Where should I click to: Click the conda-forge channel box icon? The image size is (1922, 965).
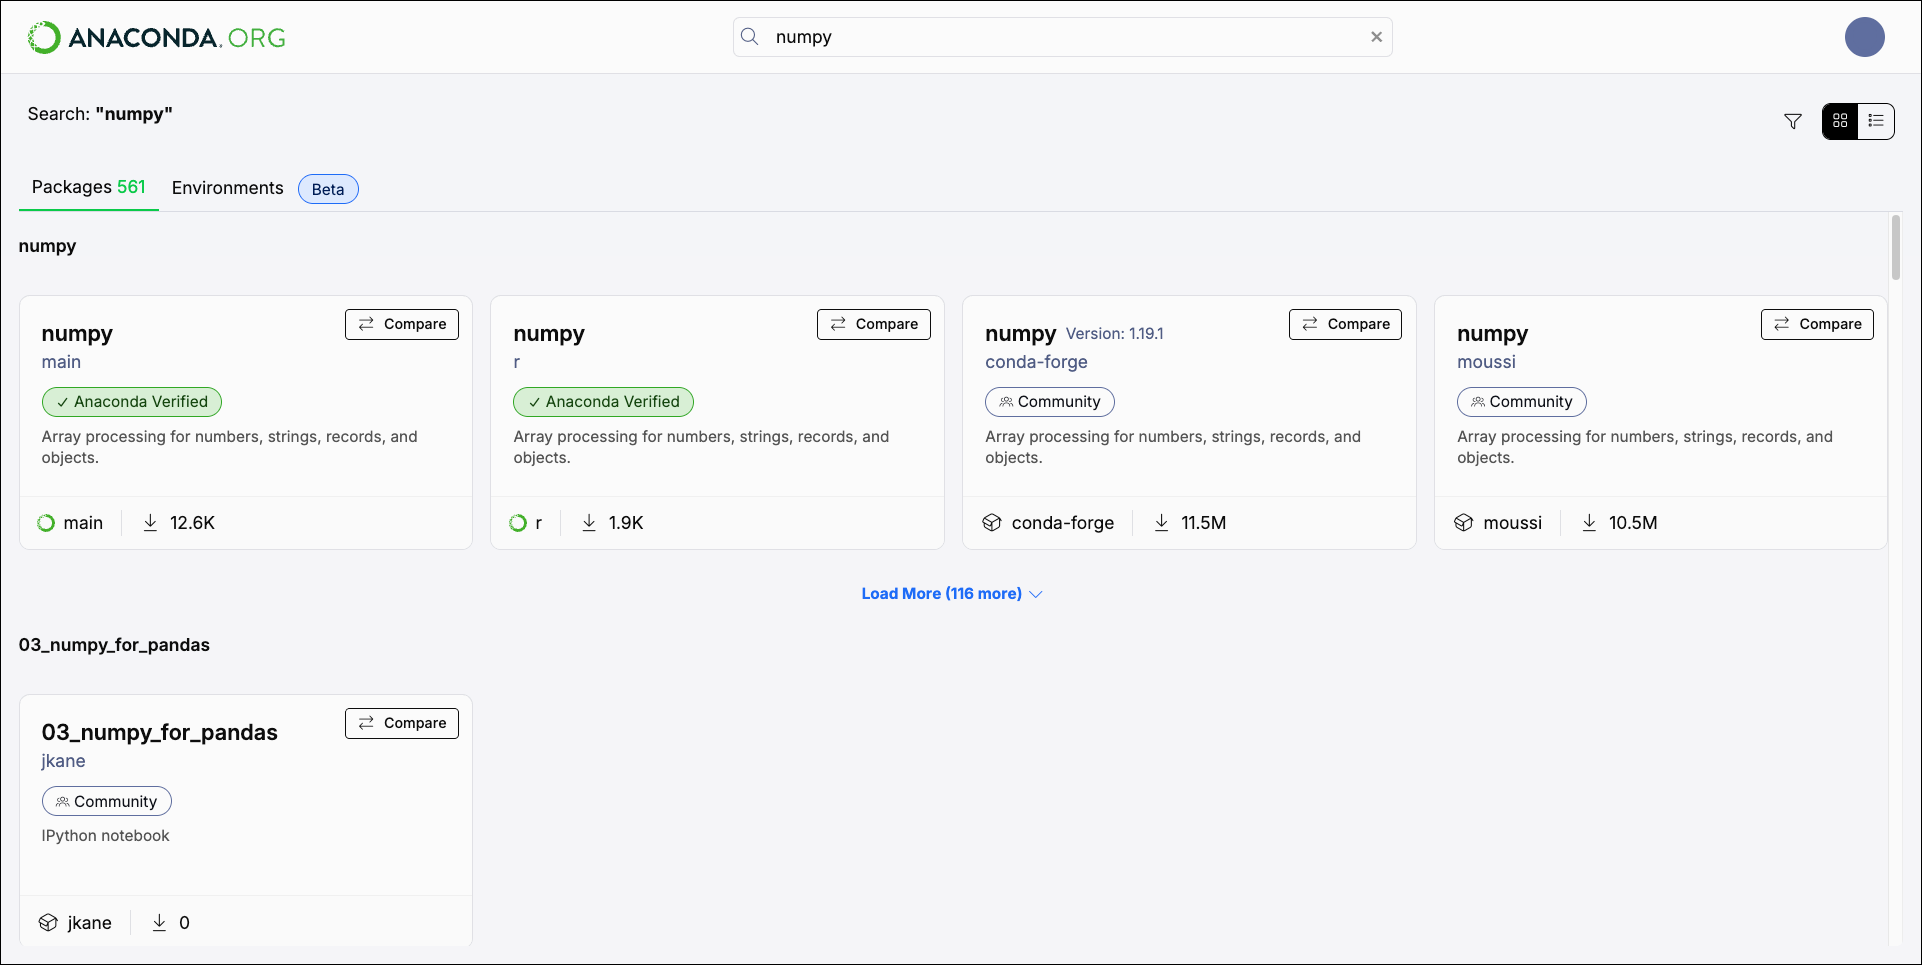(x=992, y=523)
